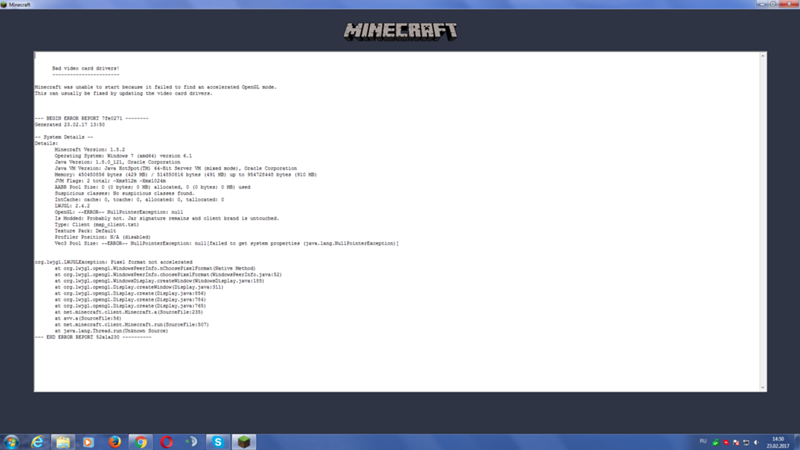
Task: Click the 'JVM Flags: 2 total' line
Action: tap(110, 181)
